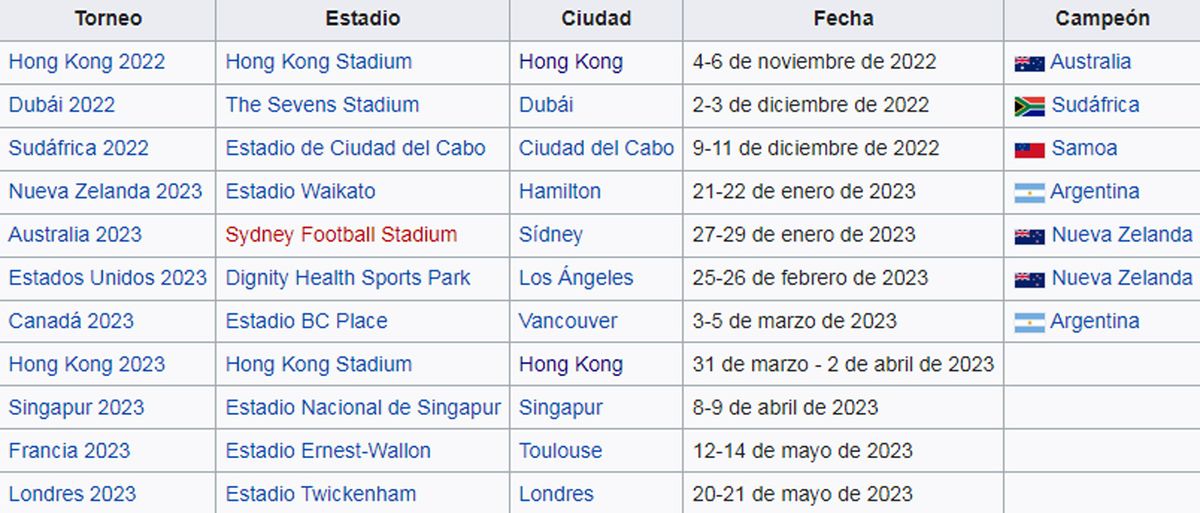Click Argentina flag in Nueva Zelanda 2023 row

pyautogui.click(x=1029, y=192)
